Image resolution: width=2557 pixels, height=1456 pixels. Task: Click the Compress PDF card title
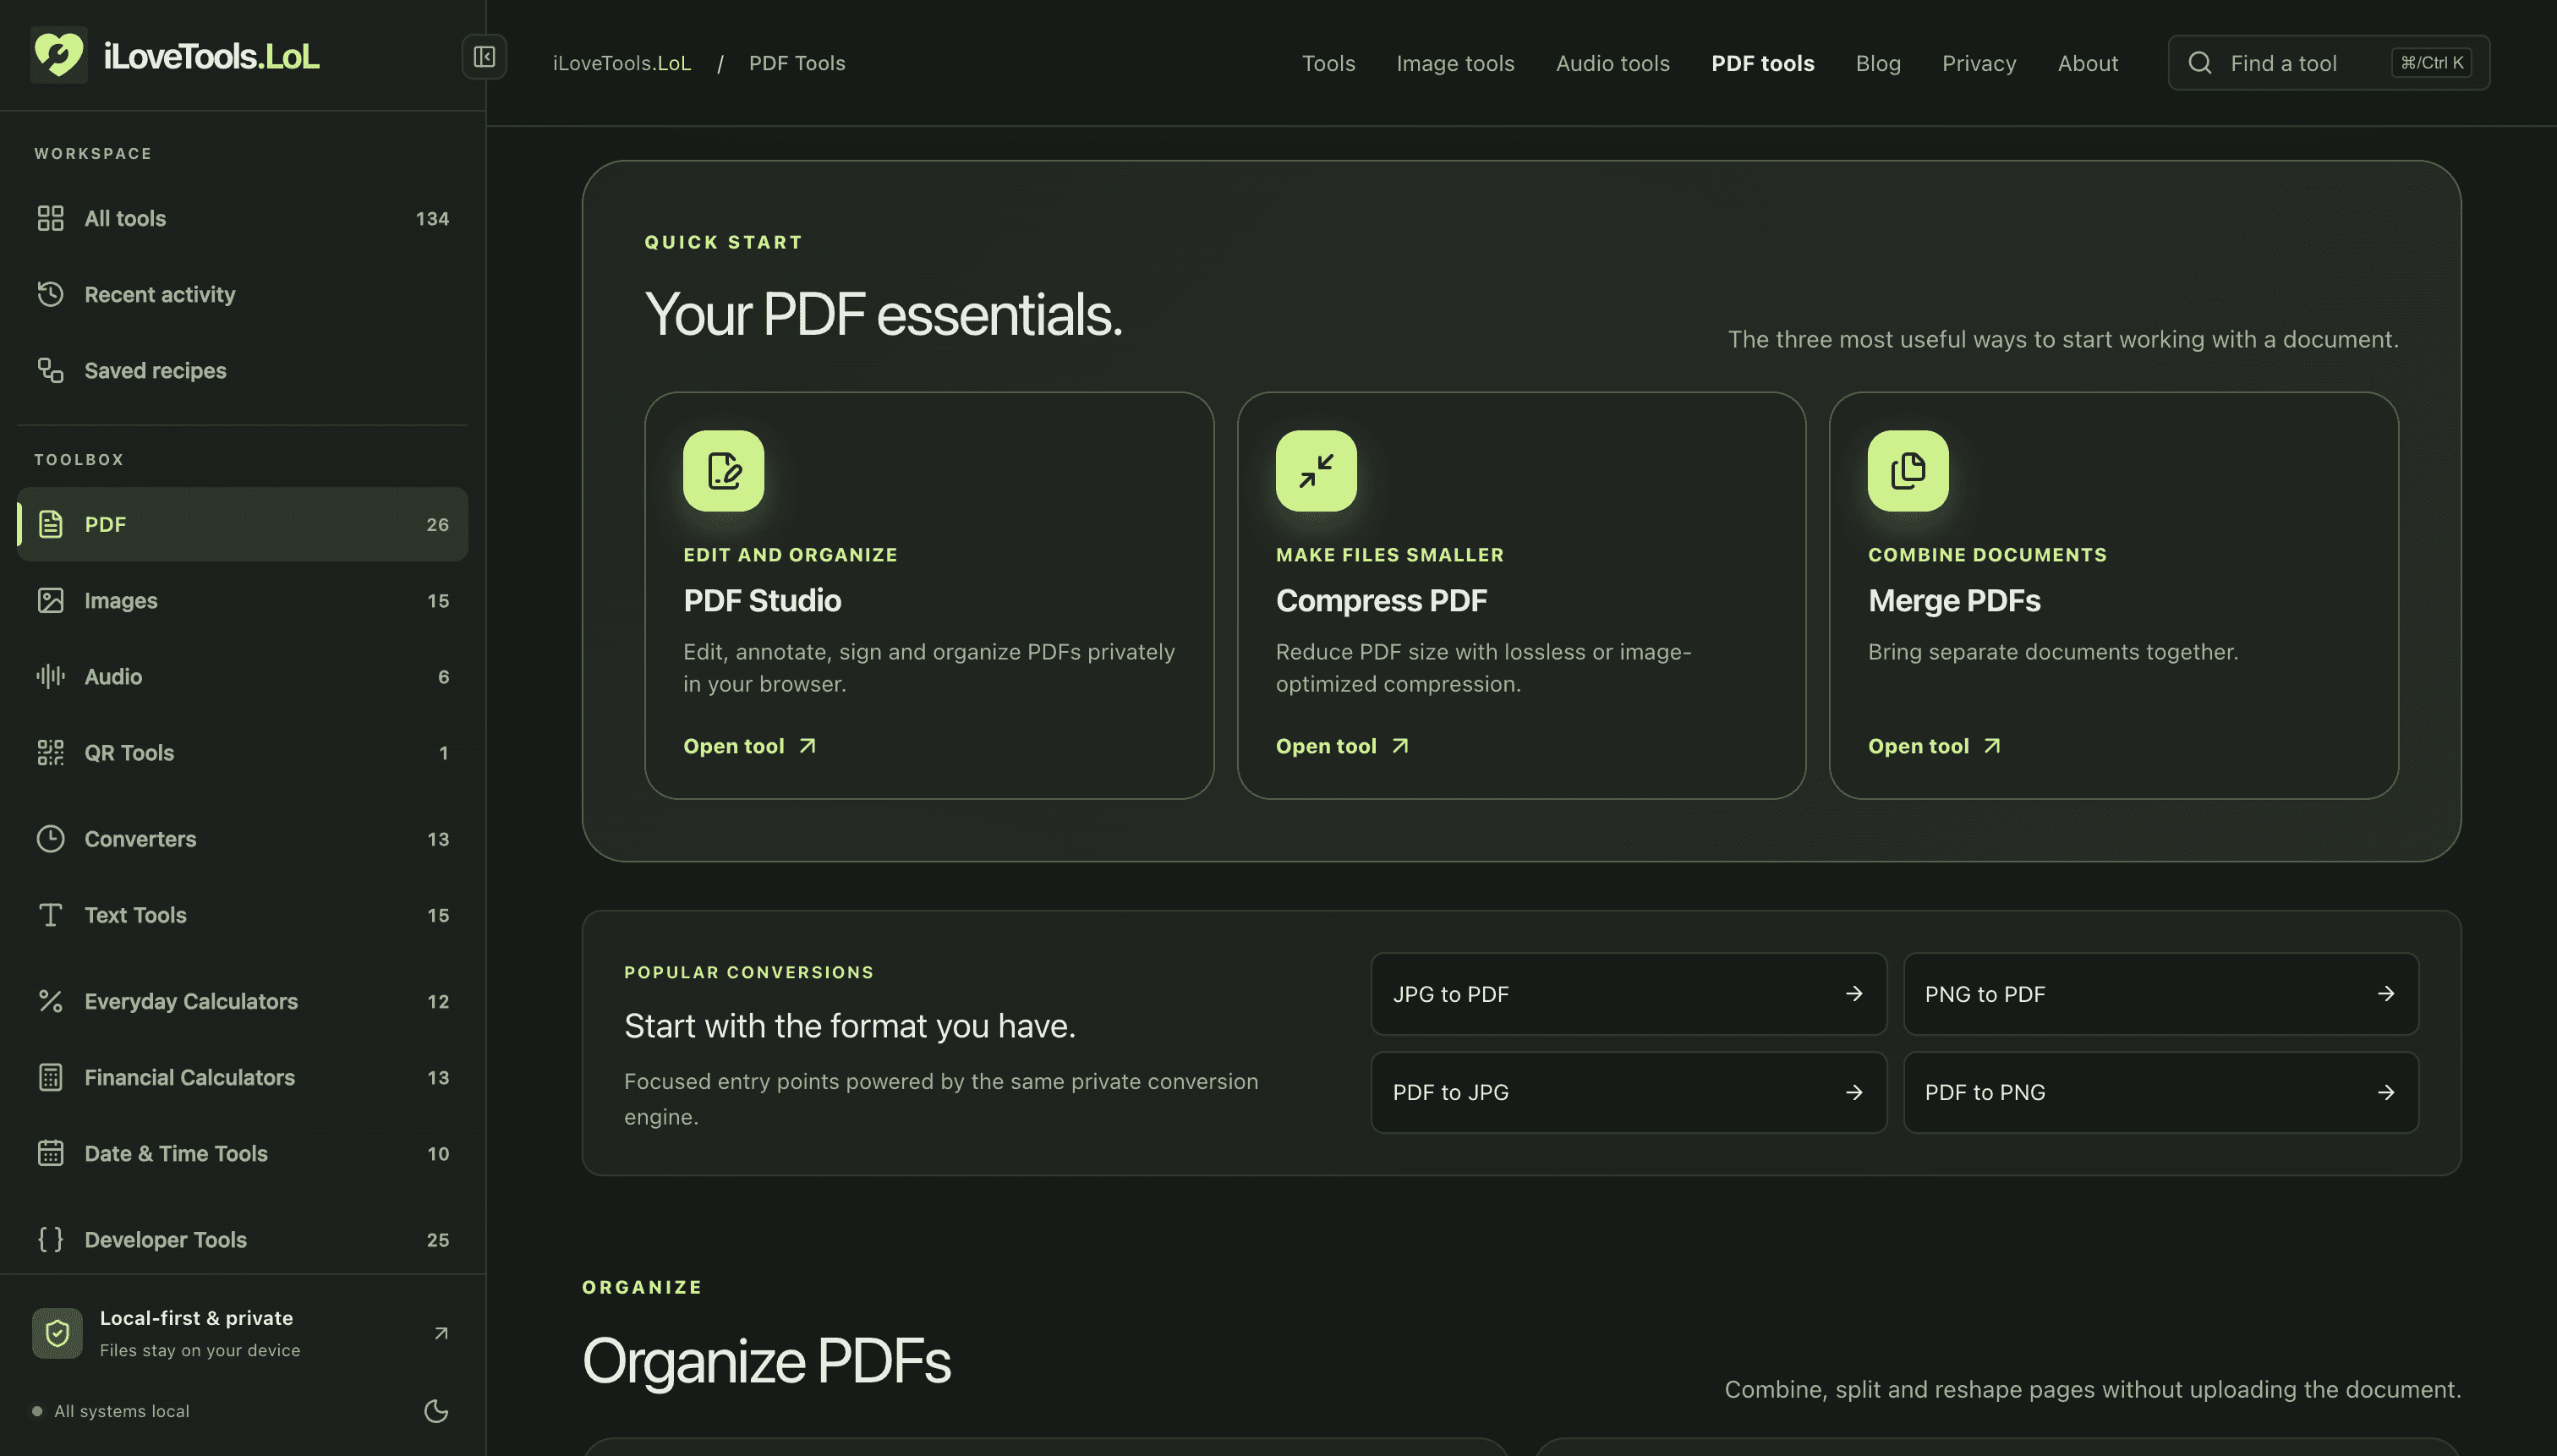[x=1381, y=600]
